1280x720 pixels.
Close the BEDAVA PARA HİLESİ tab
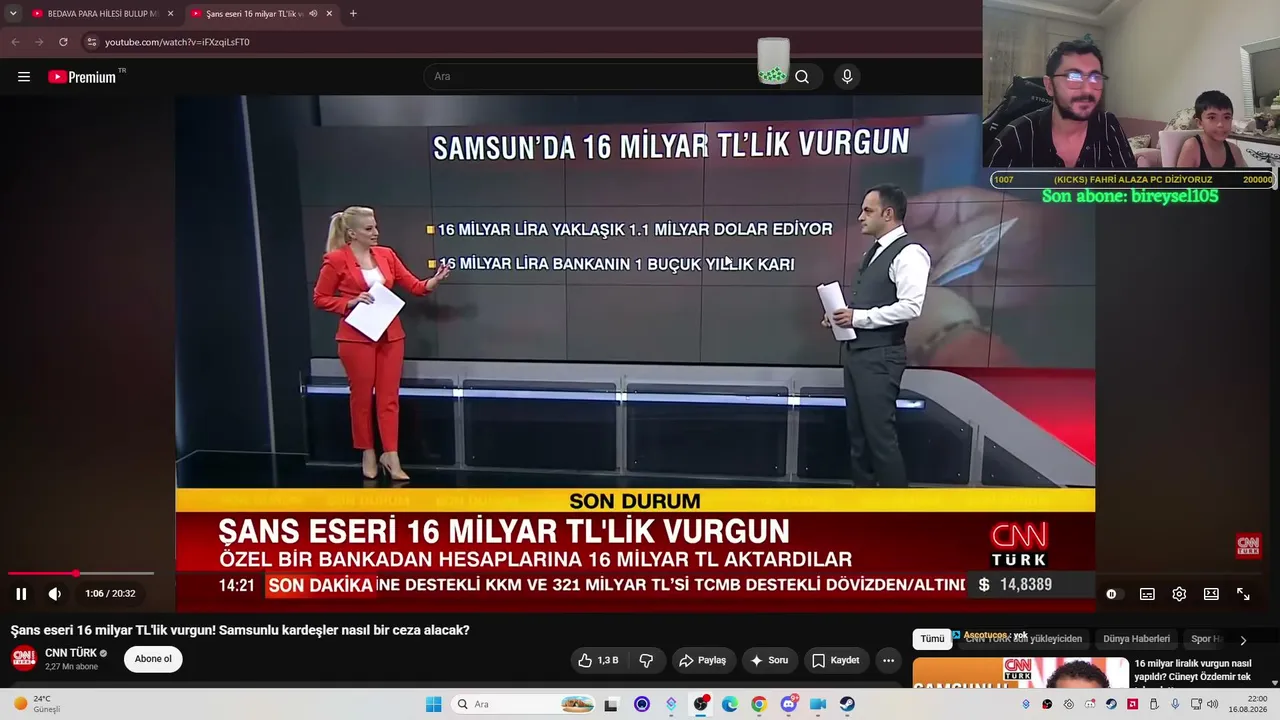point(171,14)
